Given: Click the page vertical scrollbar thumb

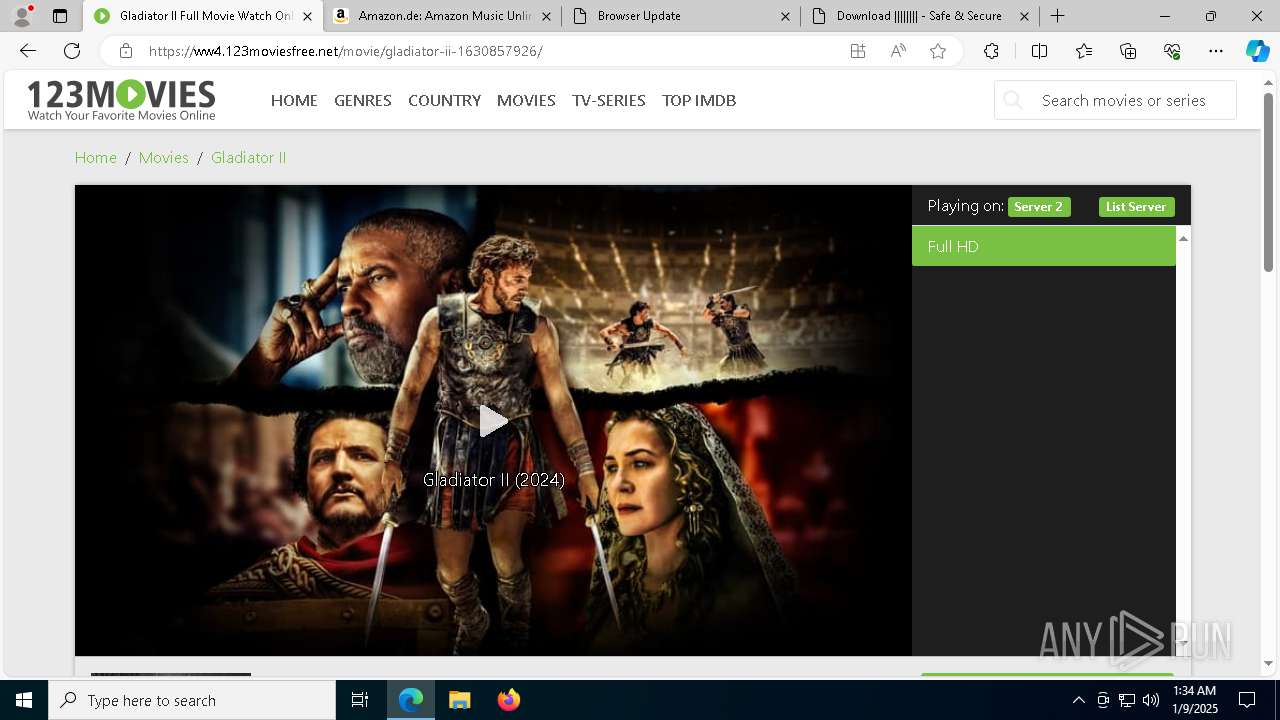Looking at the screenshot, I should coord(1268,181).
